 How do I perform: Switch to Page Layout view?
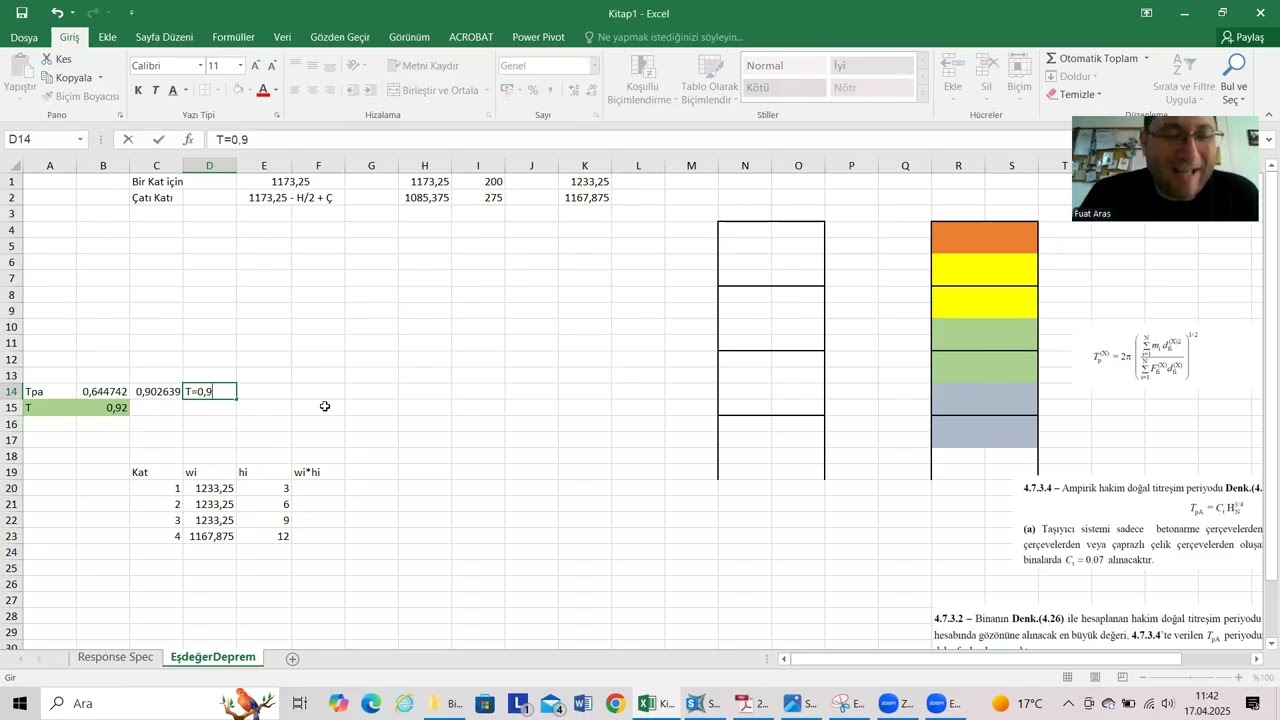pyautogui.click(x=1095, y=678)
